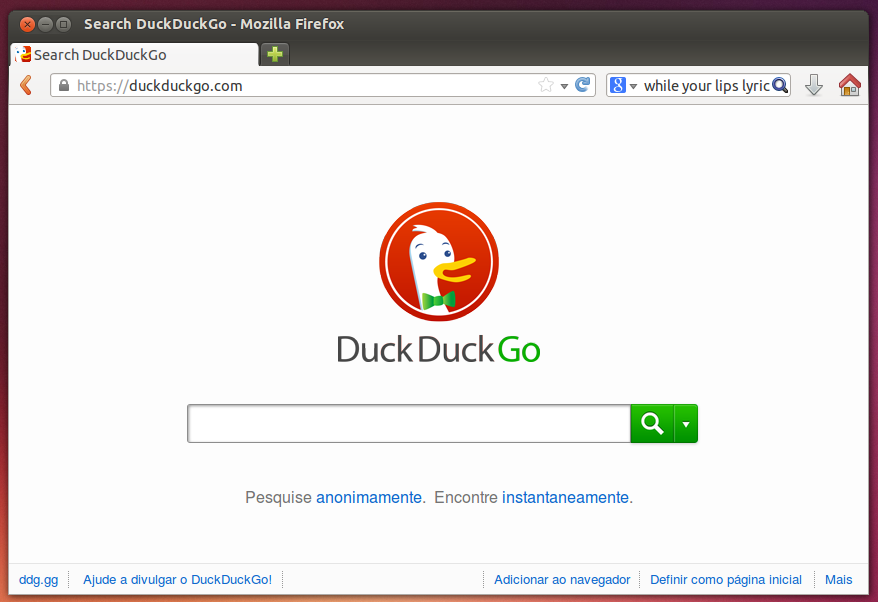Click Definir como página inicial link

coord(726,580)
